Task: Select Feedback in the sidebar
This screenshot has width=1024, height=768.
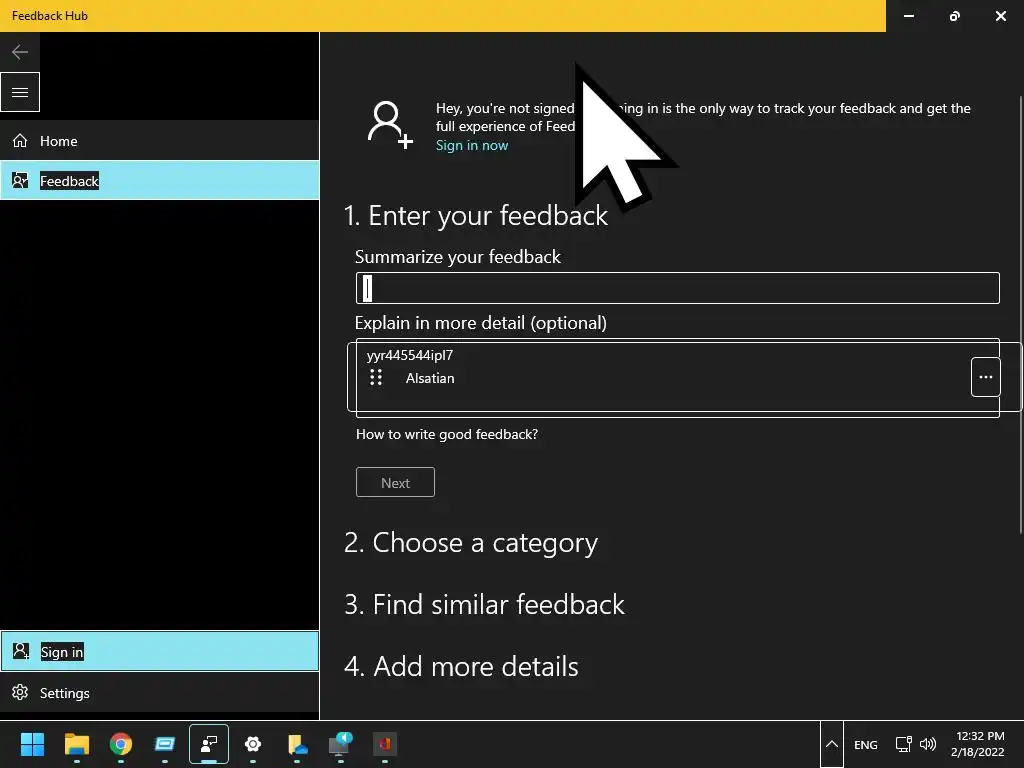Action: click(x=159, y=180)
